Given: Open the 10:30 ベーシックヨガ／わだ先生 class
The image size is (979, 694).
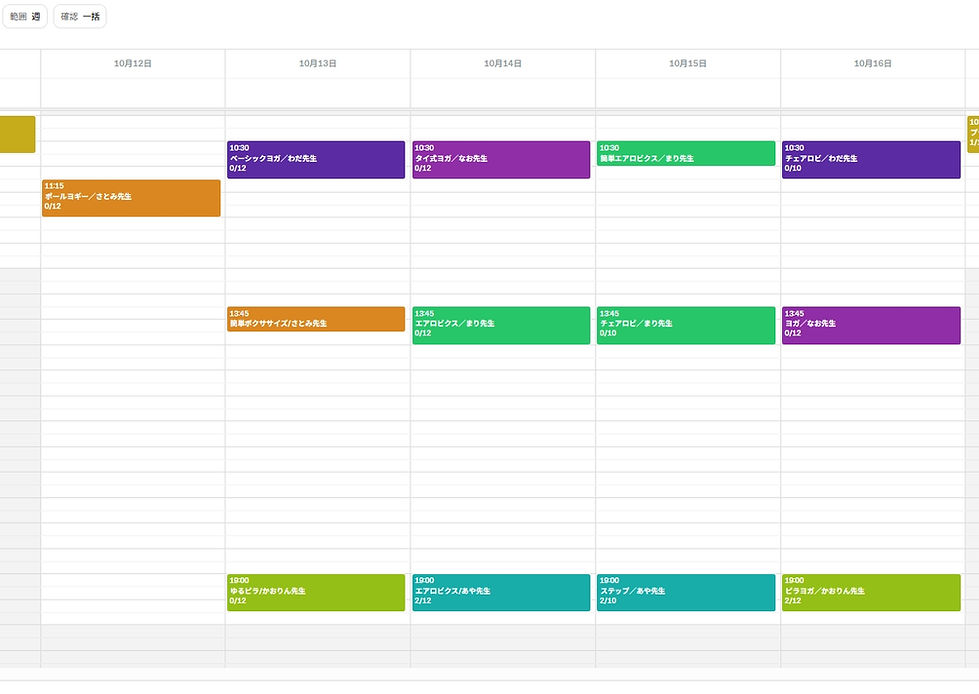Looking at the screenshot, I should click(316, 160).
